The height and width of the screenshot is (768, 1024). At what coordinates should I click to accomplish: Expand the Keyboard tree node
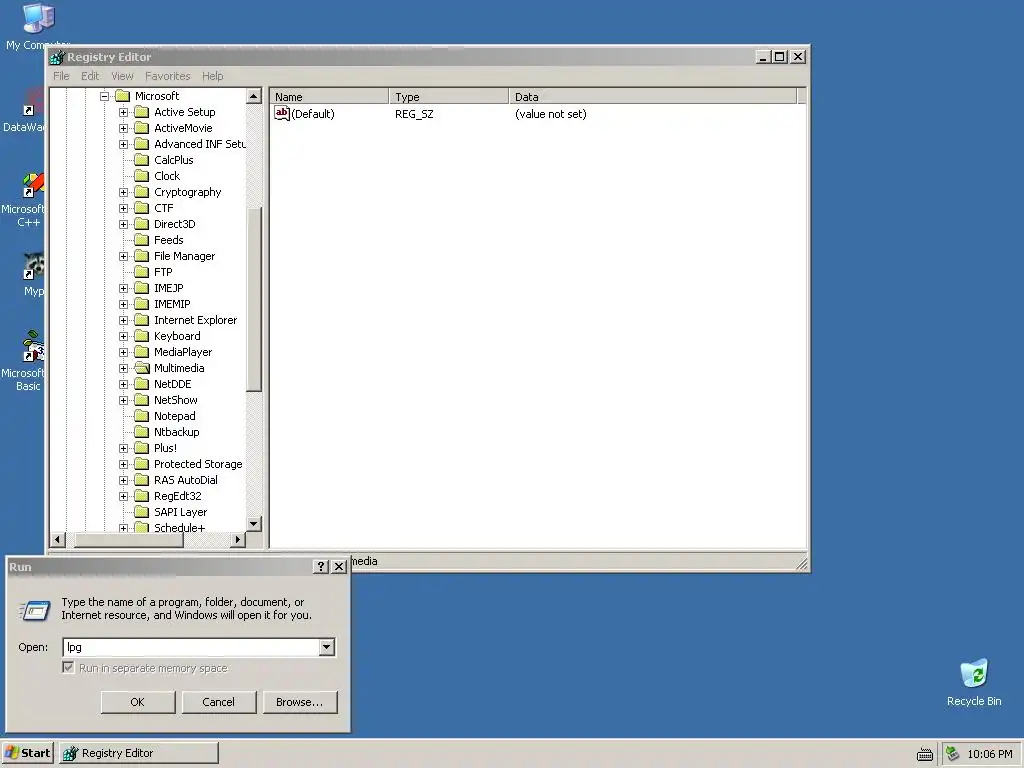[123, 336]
